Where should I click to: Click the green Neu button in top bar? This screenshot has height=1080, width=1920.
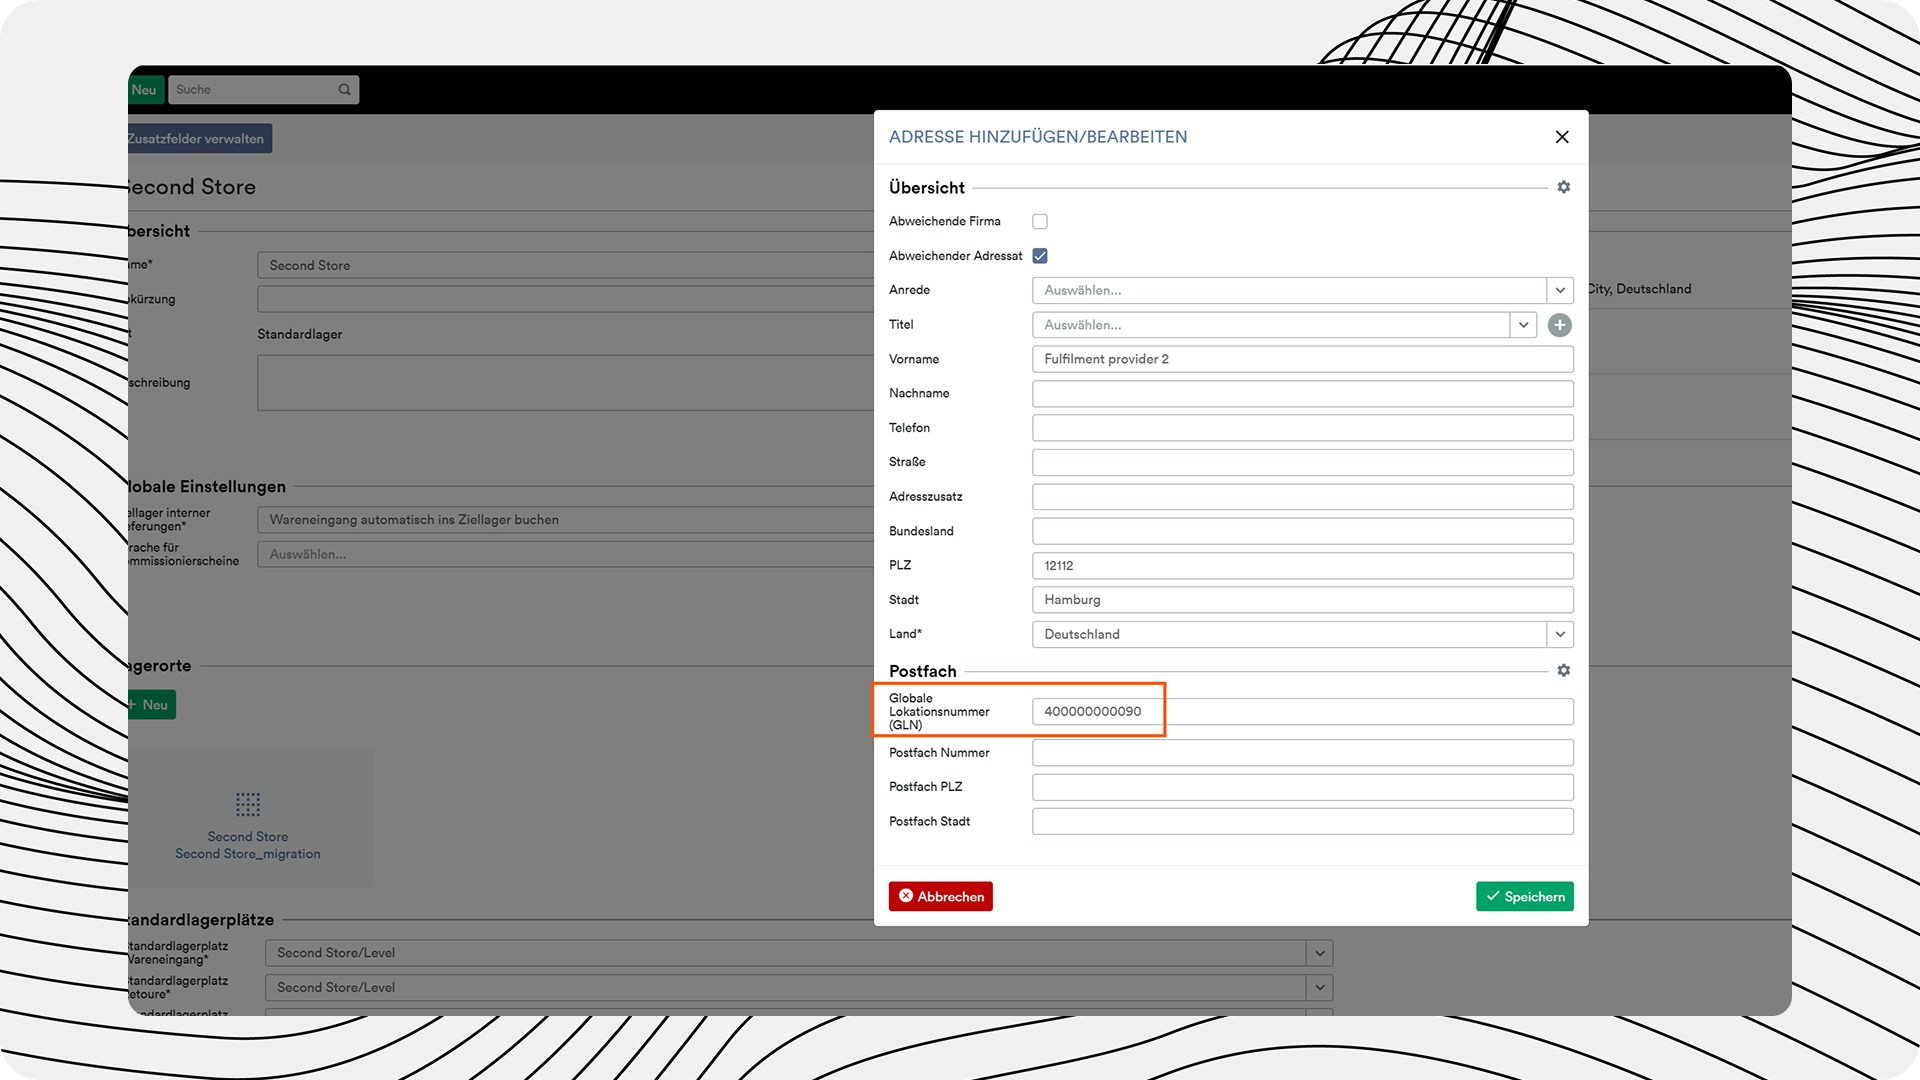[145, 90]
